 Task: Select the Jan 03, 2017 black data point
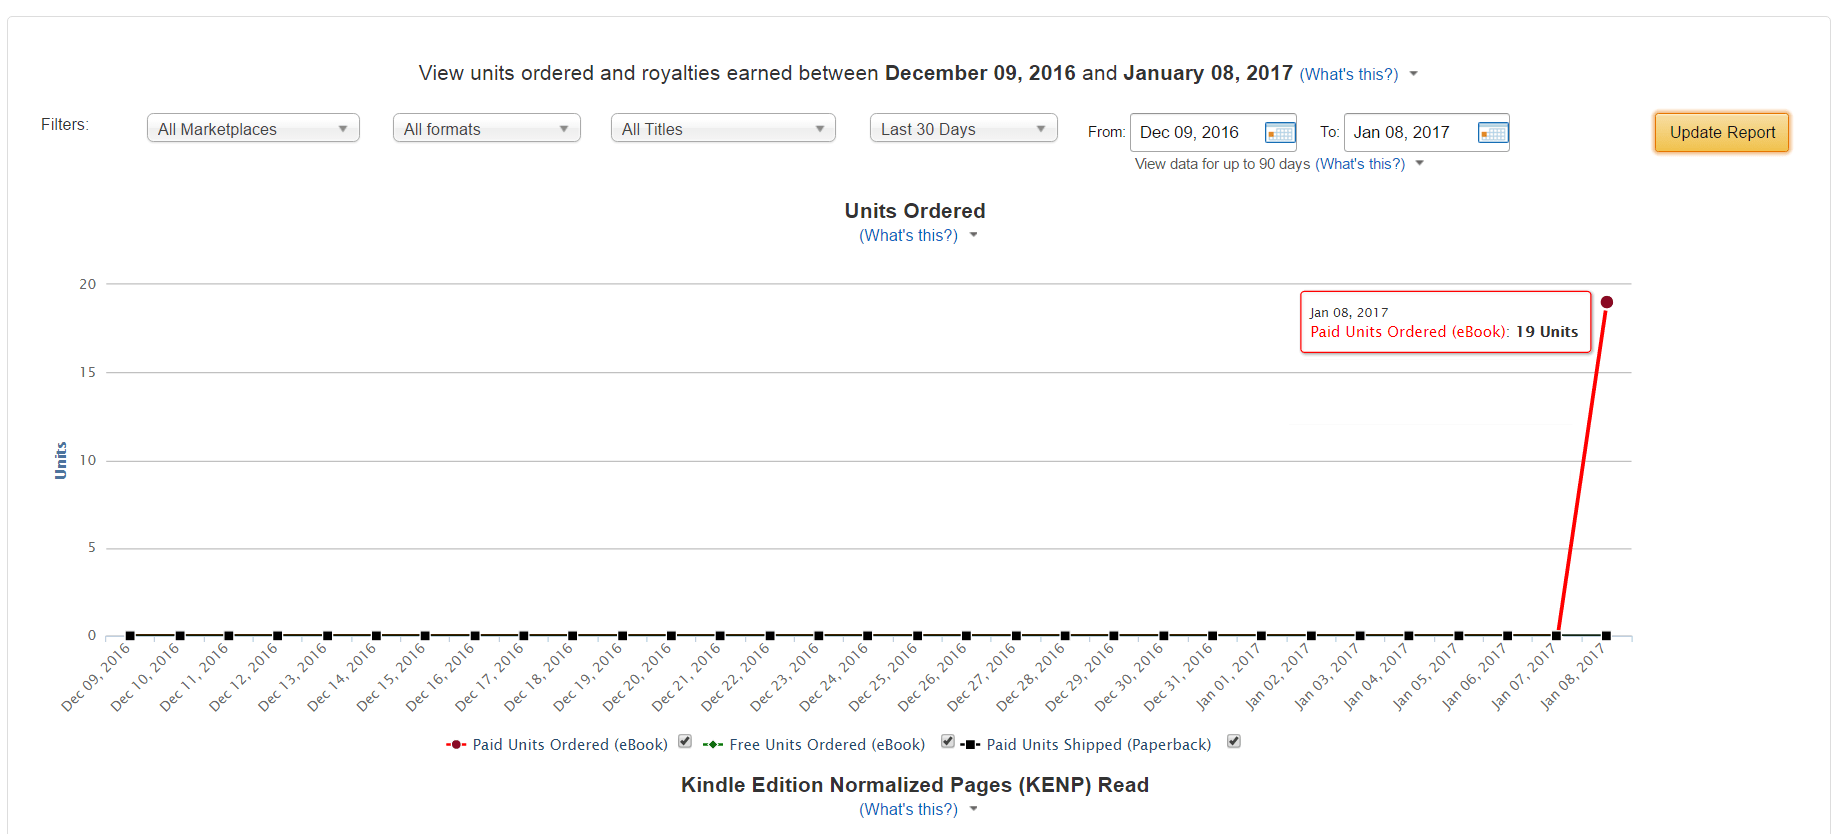[1360, 636]
